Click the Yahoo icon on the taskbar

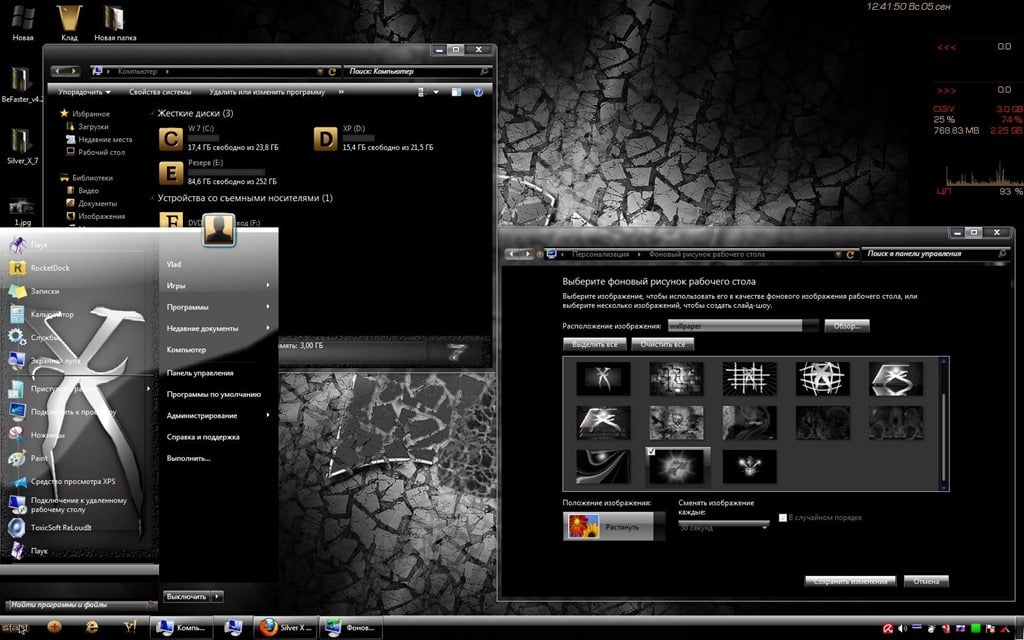coord(130,628)
